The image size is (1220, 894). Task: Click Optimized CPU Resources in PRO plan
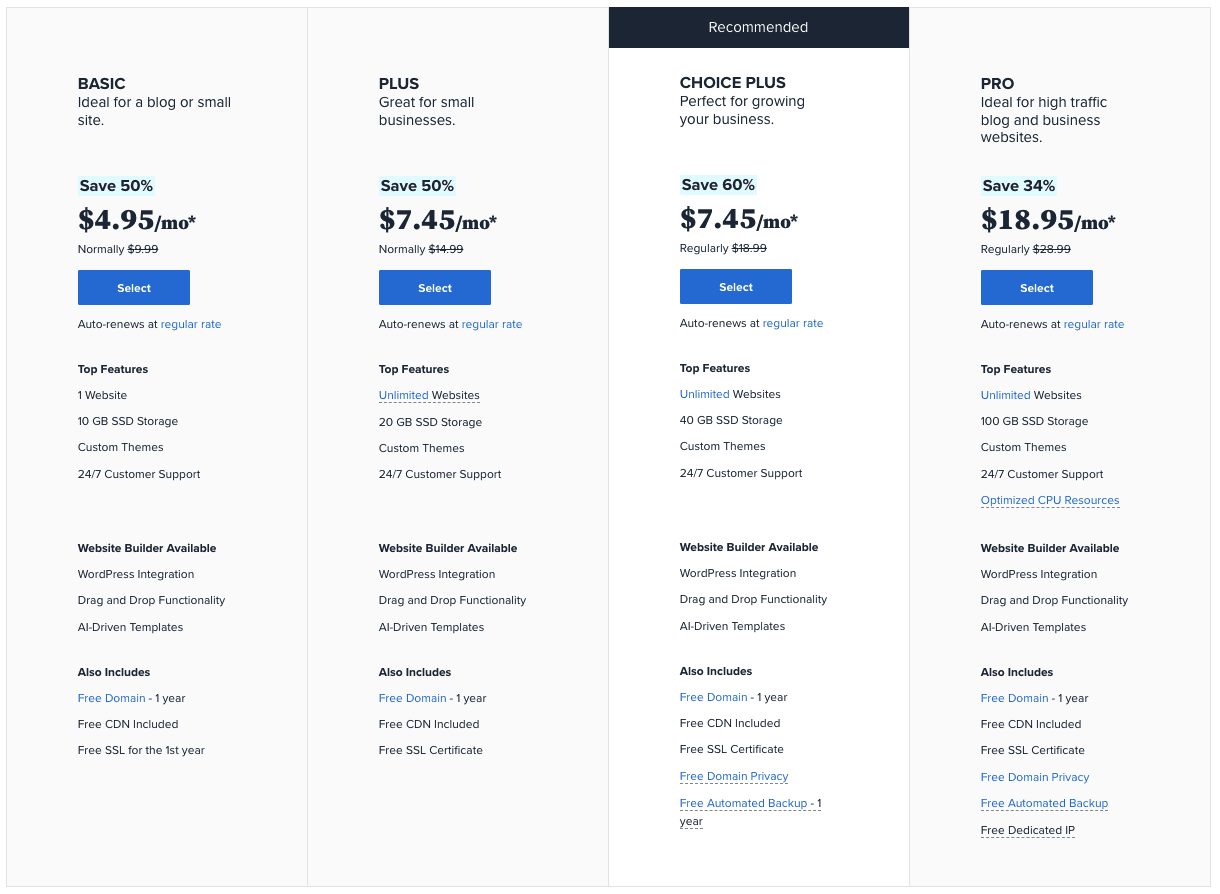click(x=1050, y=501)
